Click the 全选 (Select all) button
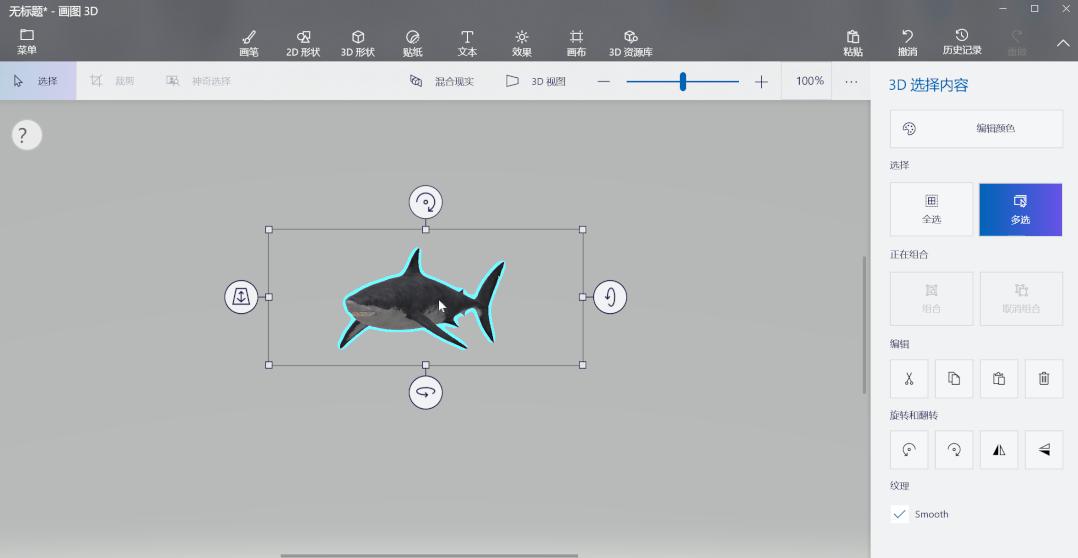This screenshot has height=558, width=1078. (931, 209)
